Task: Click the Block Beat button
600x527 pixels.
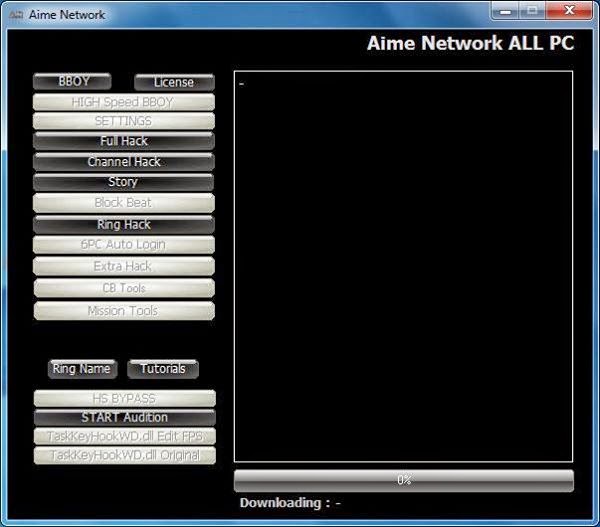Action: click(124, 202)
